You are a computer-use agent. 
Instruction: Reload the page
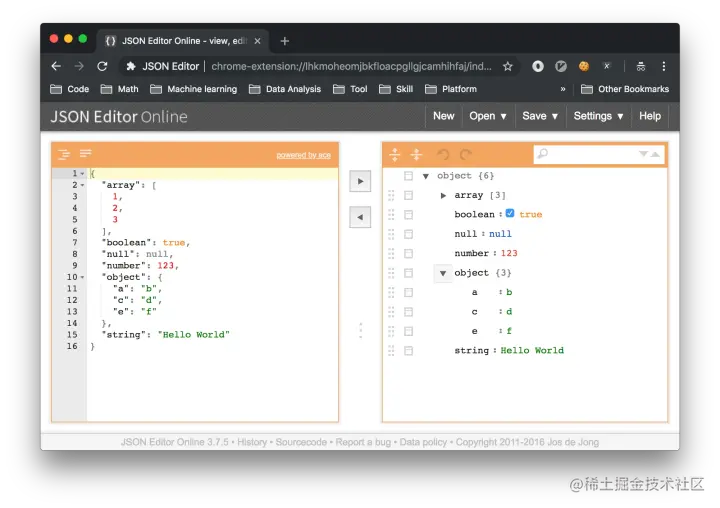tap(102, 67)
